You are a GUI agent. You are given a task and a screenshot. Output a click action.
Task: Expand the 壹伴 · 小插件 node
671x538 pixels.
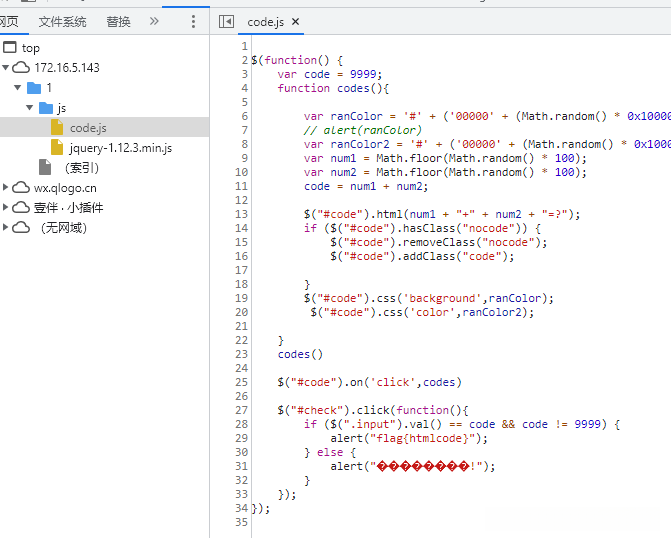(6, 207)
